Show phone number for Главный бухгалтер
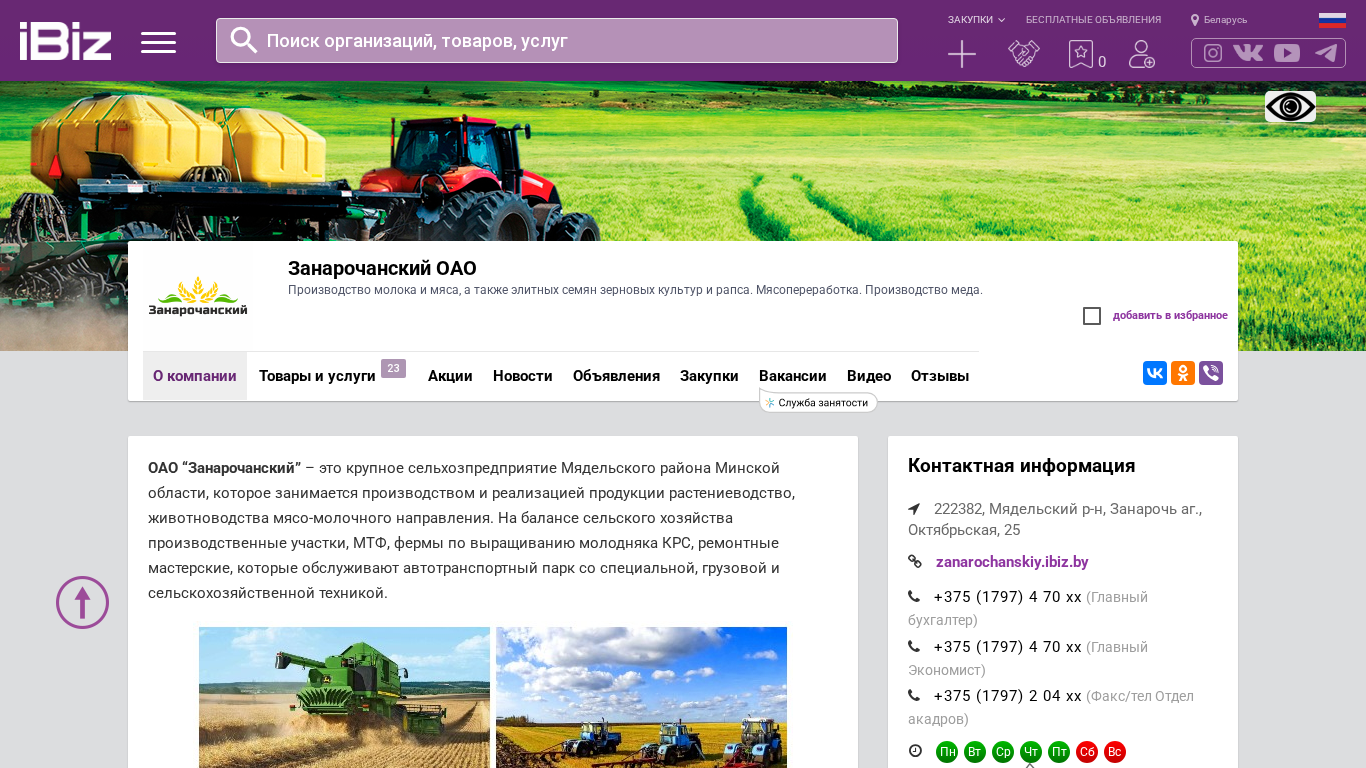 coord(1007,597)
